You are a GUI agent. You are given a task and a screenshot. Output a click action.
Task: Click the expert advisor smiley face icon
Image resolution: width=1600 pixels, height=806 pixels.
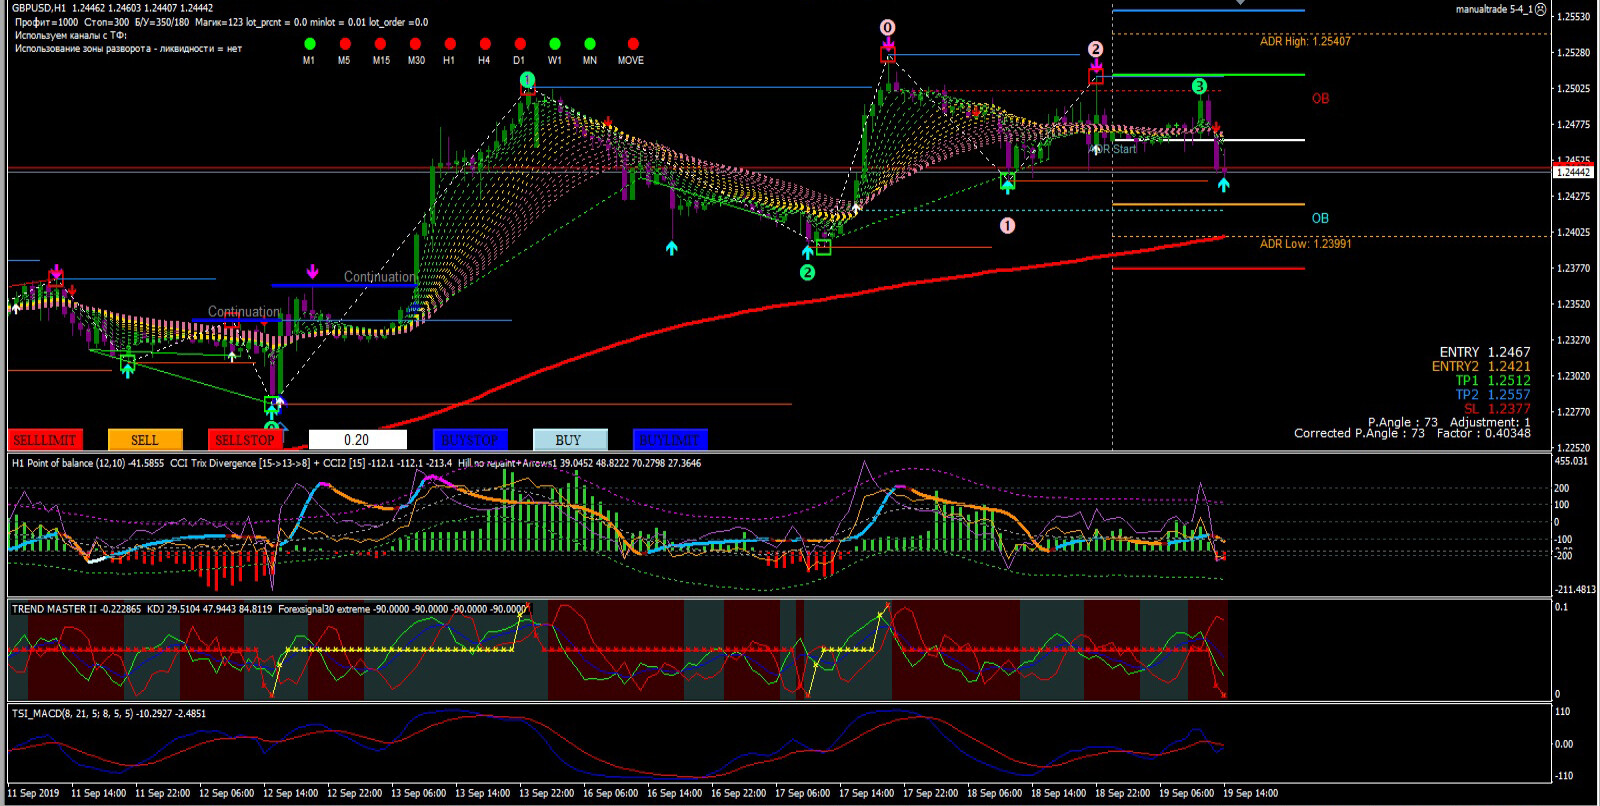(x=1541, y=9)
